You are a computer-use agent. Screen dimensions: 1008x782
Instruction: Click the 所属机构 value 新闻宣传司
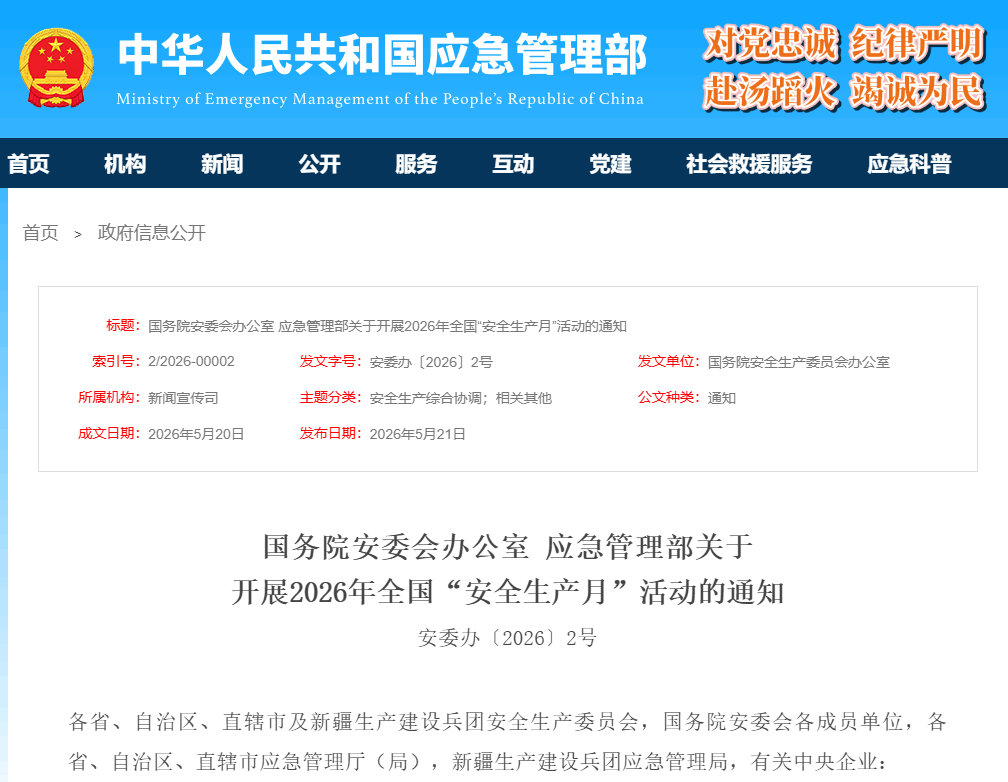tap(183, 398)
